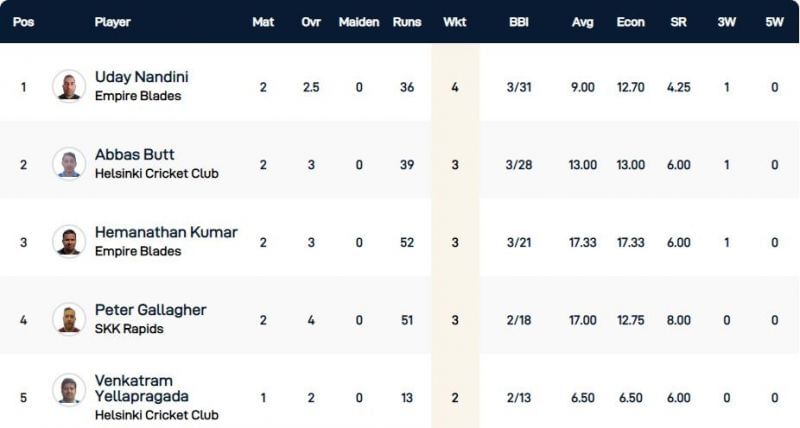Sort table by Runs column header

(x=407, y=22)
